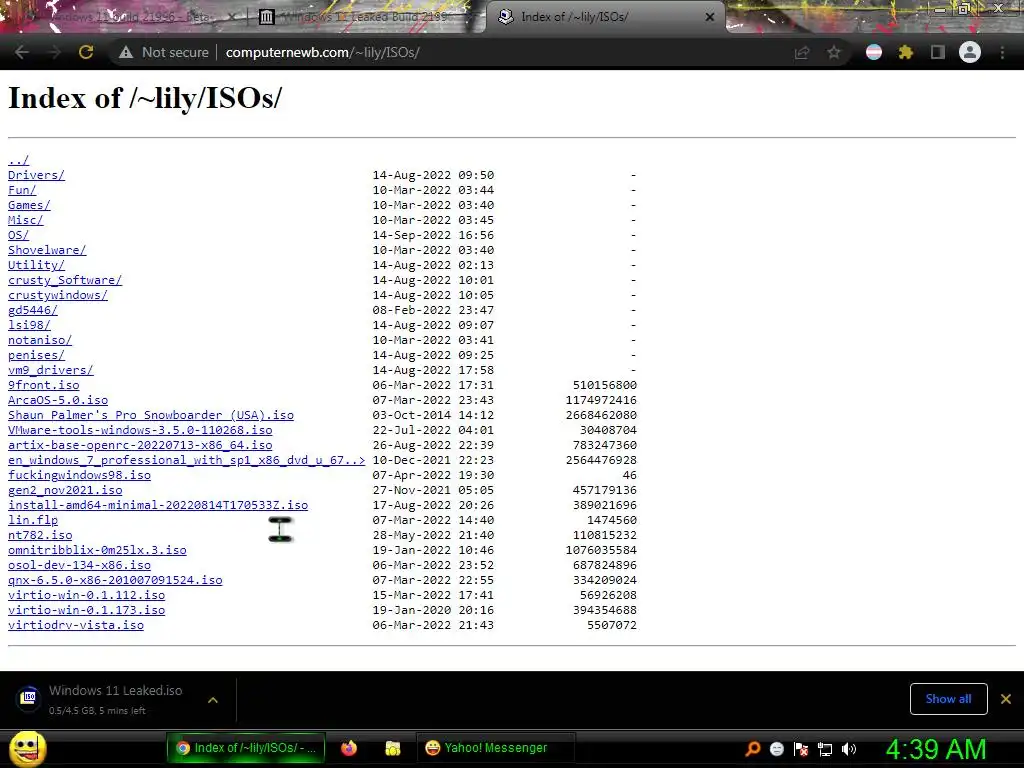Open the file manager folder in taskbar
This screenshot has width=1024, height=768.
click(x=392, y=748)
